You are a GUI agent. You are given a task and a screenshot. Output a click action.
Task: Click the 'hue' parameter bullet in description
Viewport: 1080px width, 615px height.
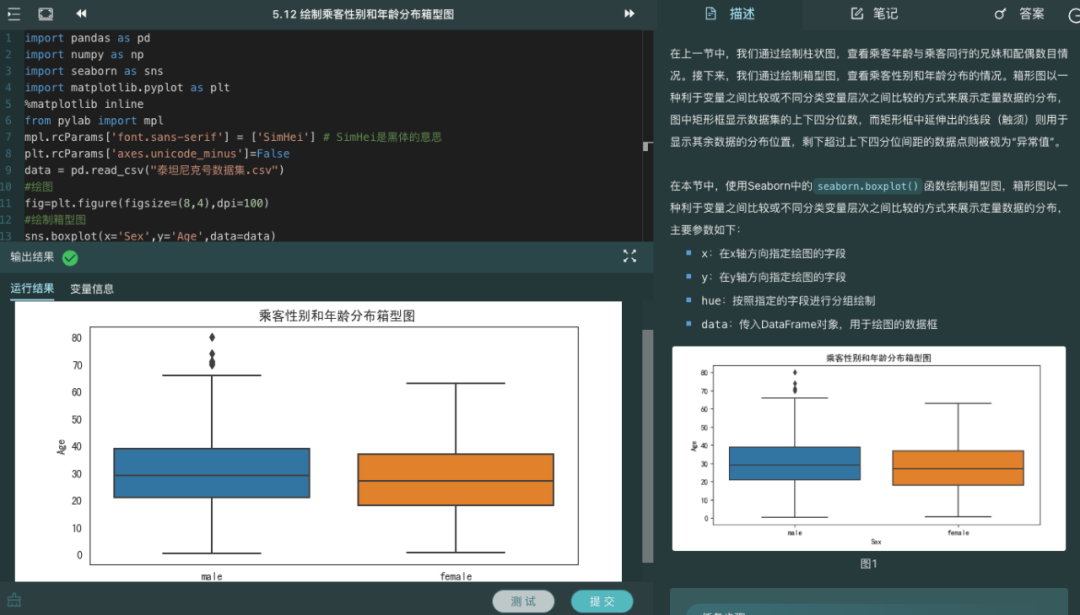(x=788, y=301)
